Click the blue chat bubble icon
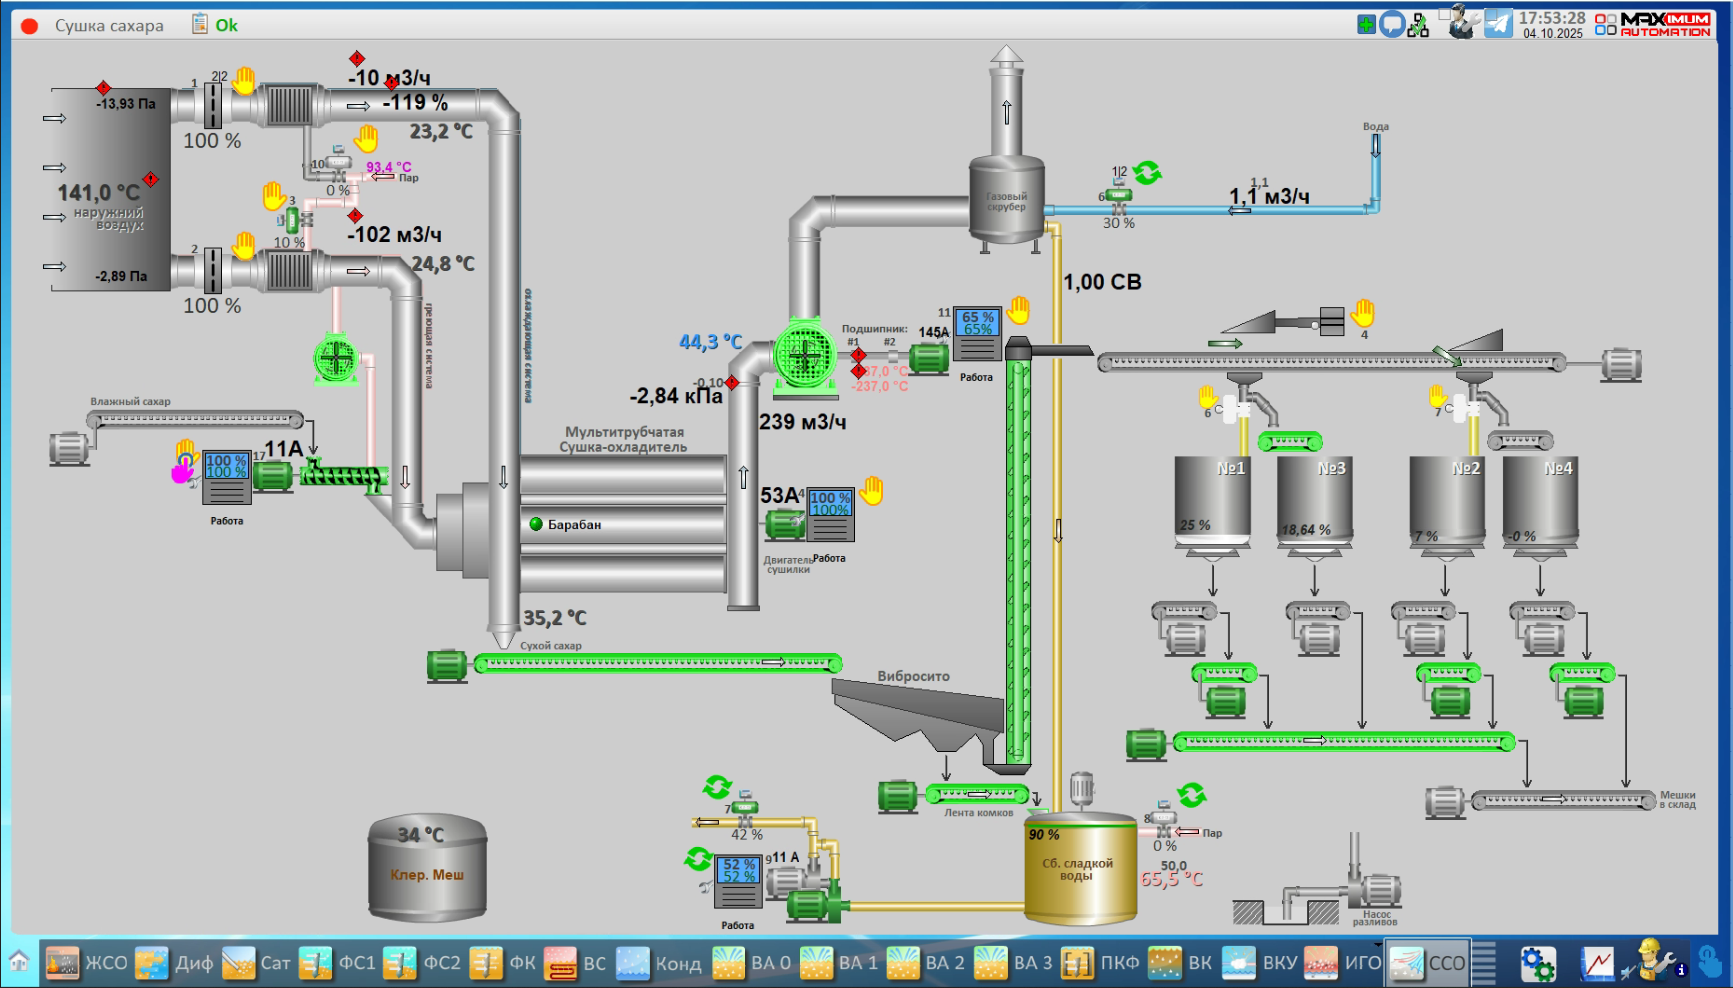The height and width of the screenshot is (988, 1733). click(x=1392, y=24)
